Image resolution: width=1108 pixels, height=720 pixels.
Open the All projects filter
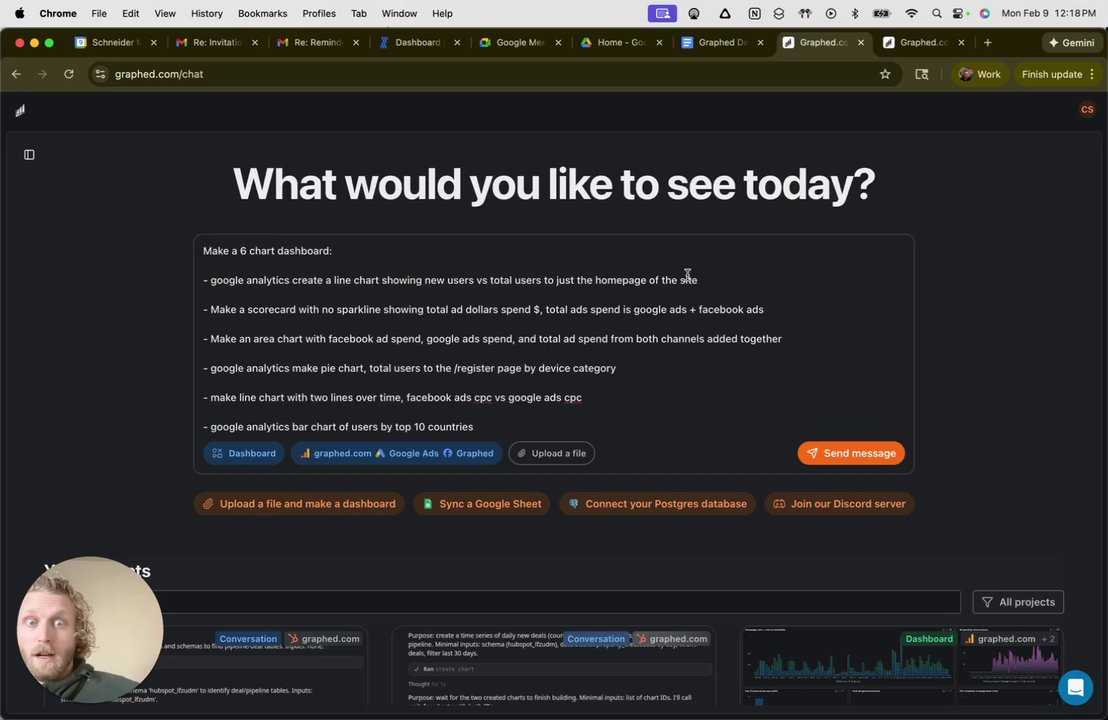click(1018, 602)
